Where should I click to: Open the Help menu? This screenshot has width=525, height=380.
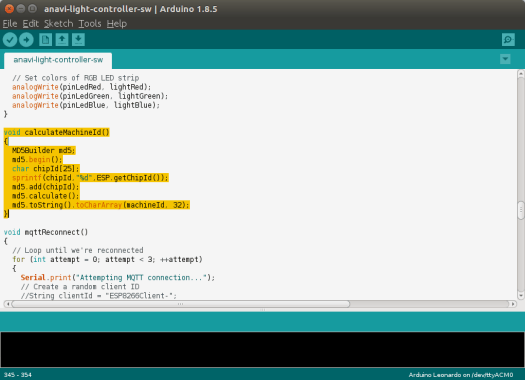click(x=117, y=24)
